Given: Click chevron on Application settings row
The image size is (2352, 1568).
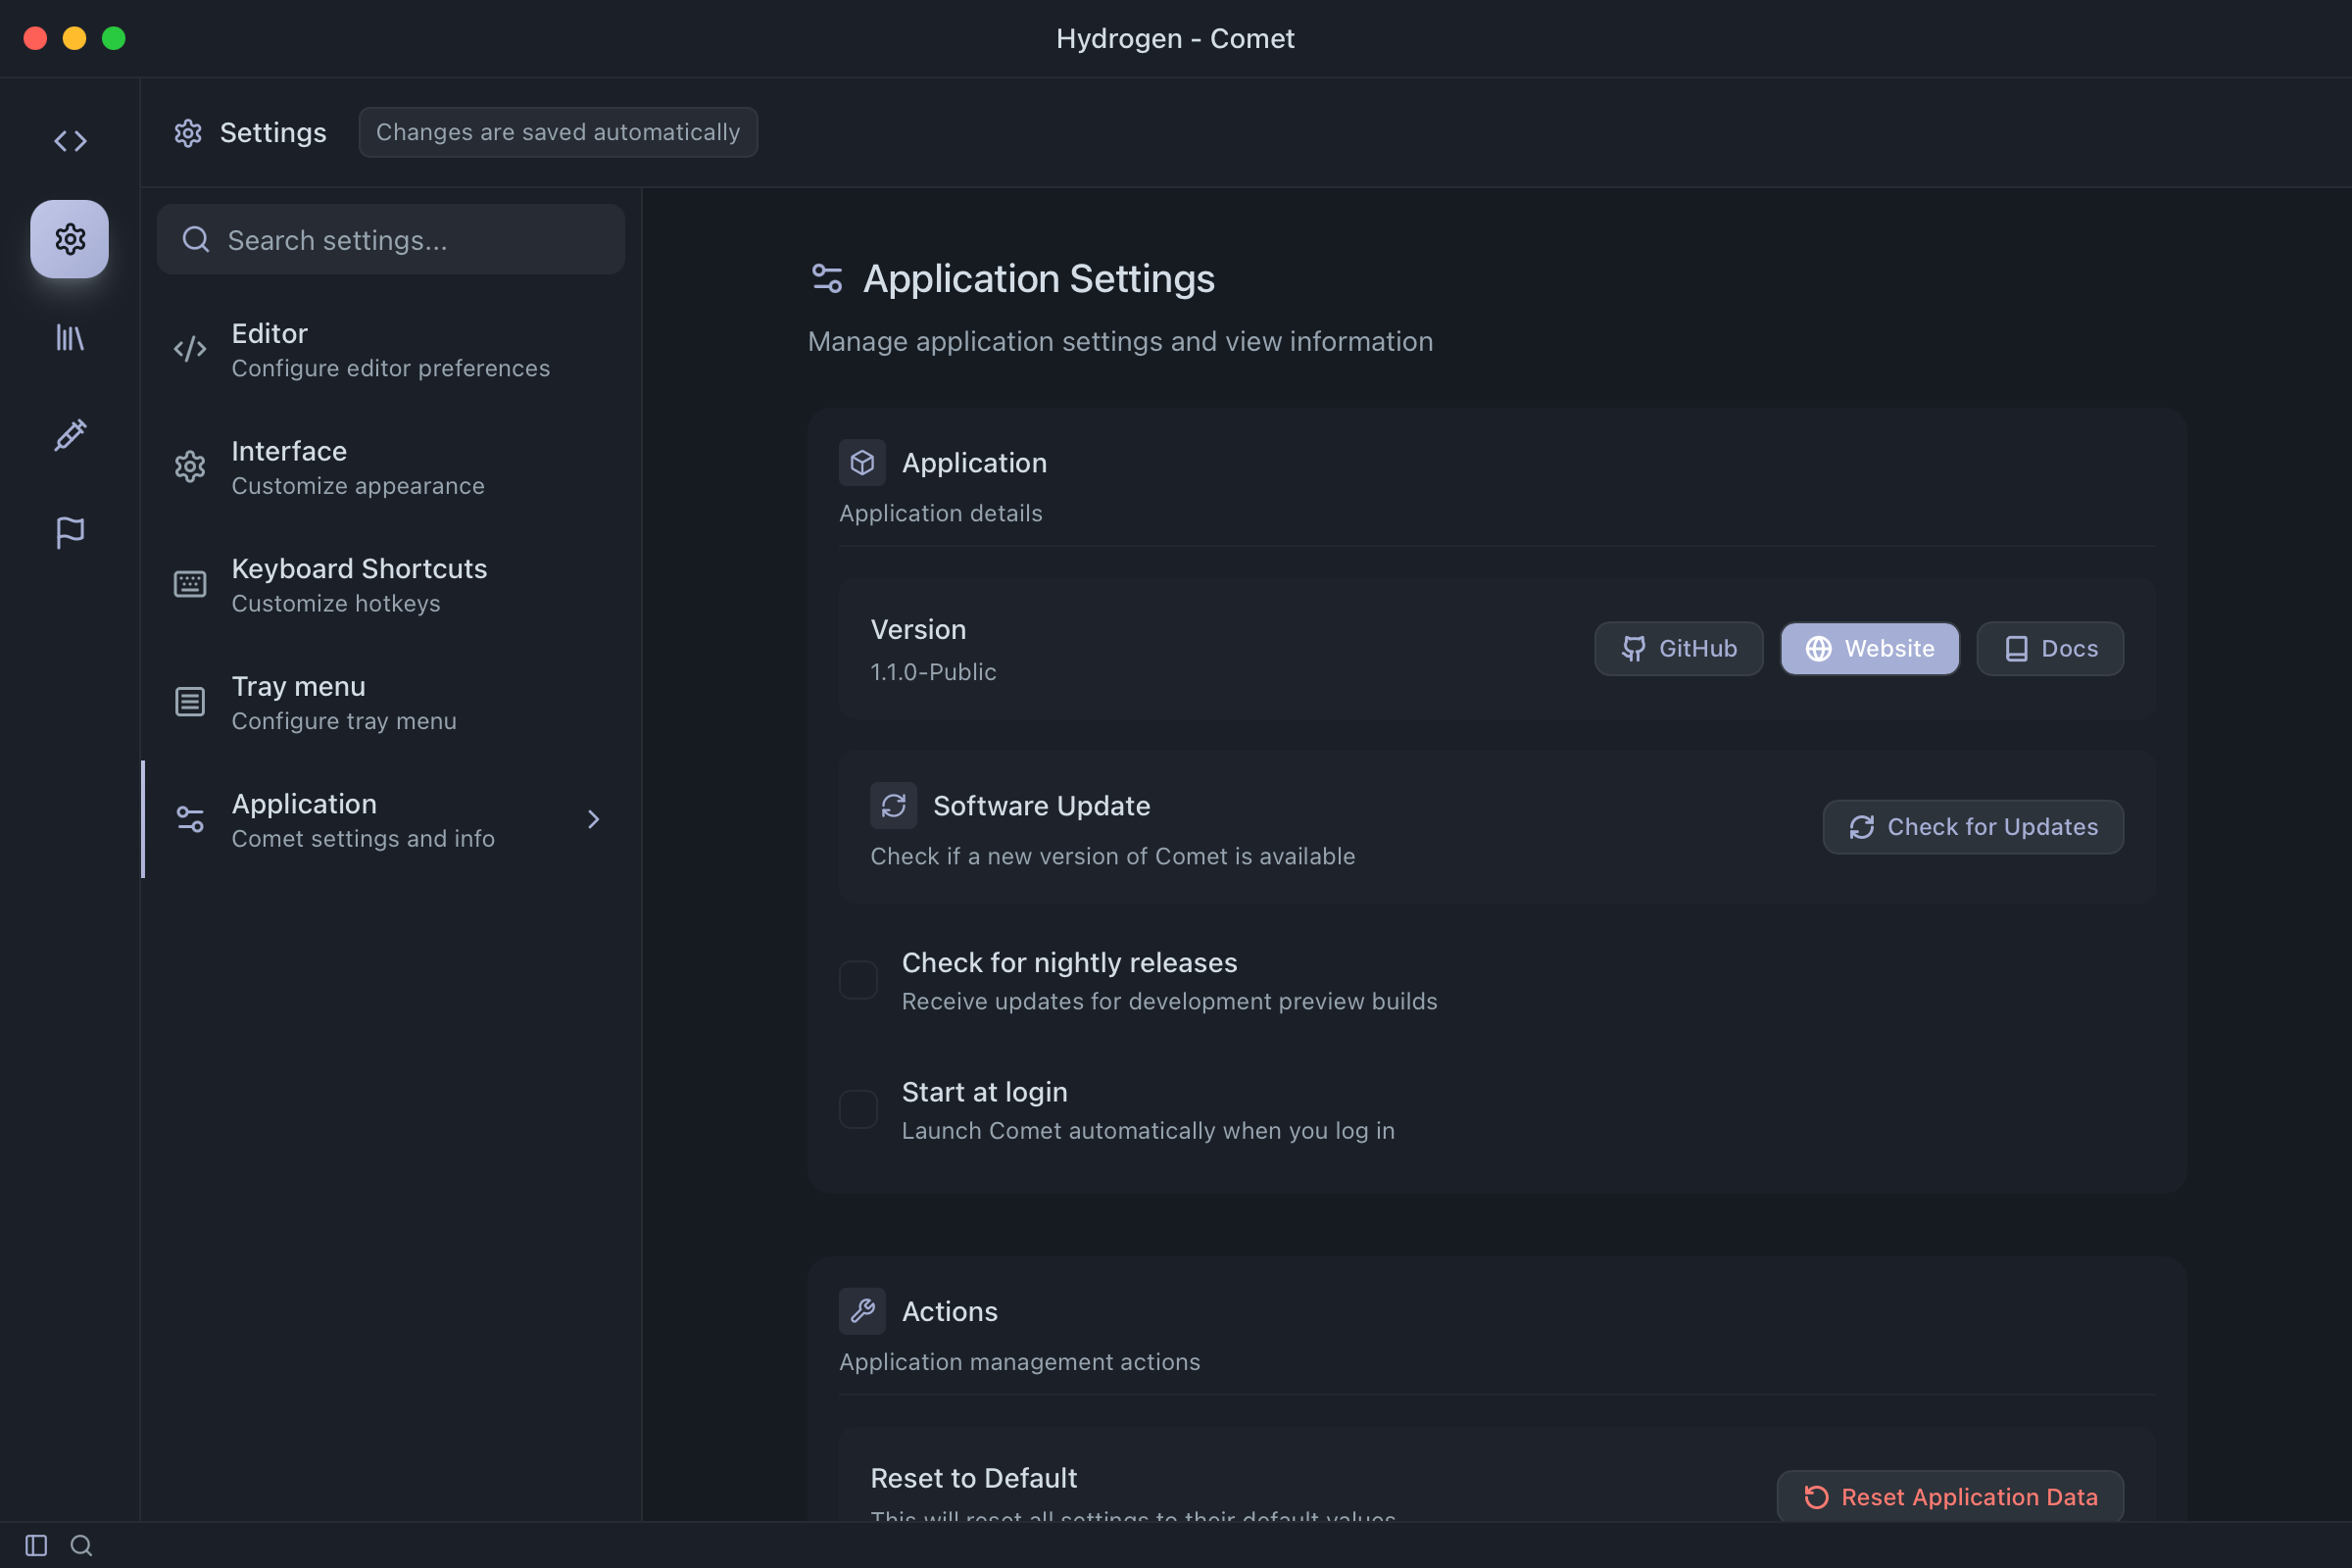Looking at the screenshot, I should pos(594,819).
